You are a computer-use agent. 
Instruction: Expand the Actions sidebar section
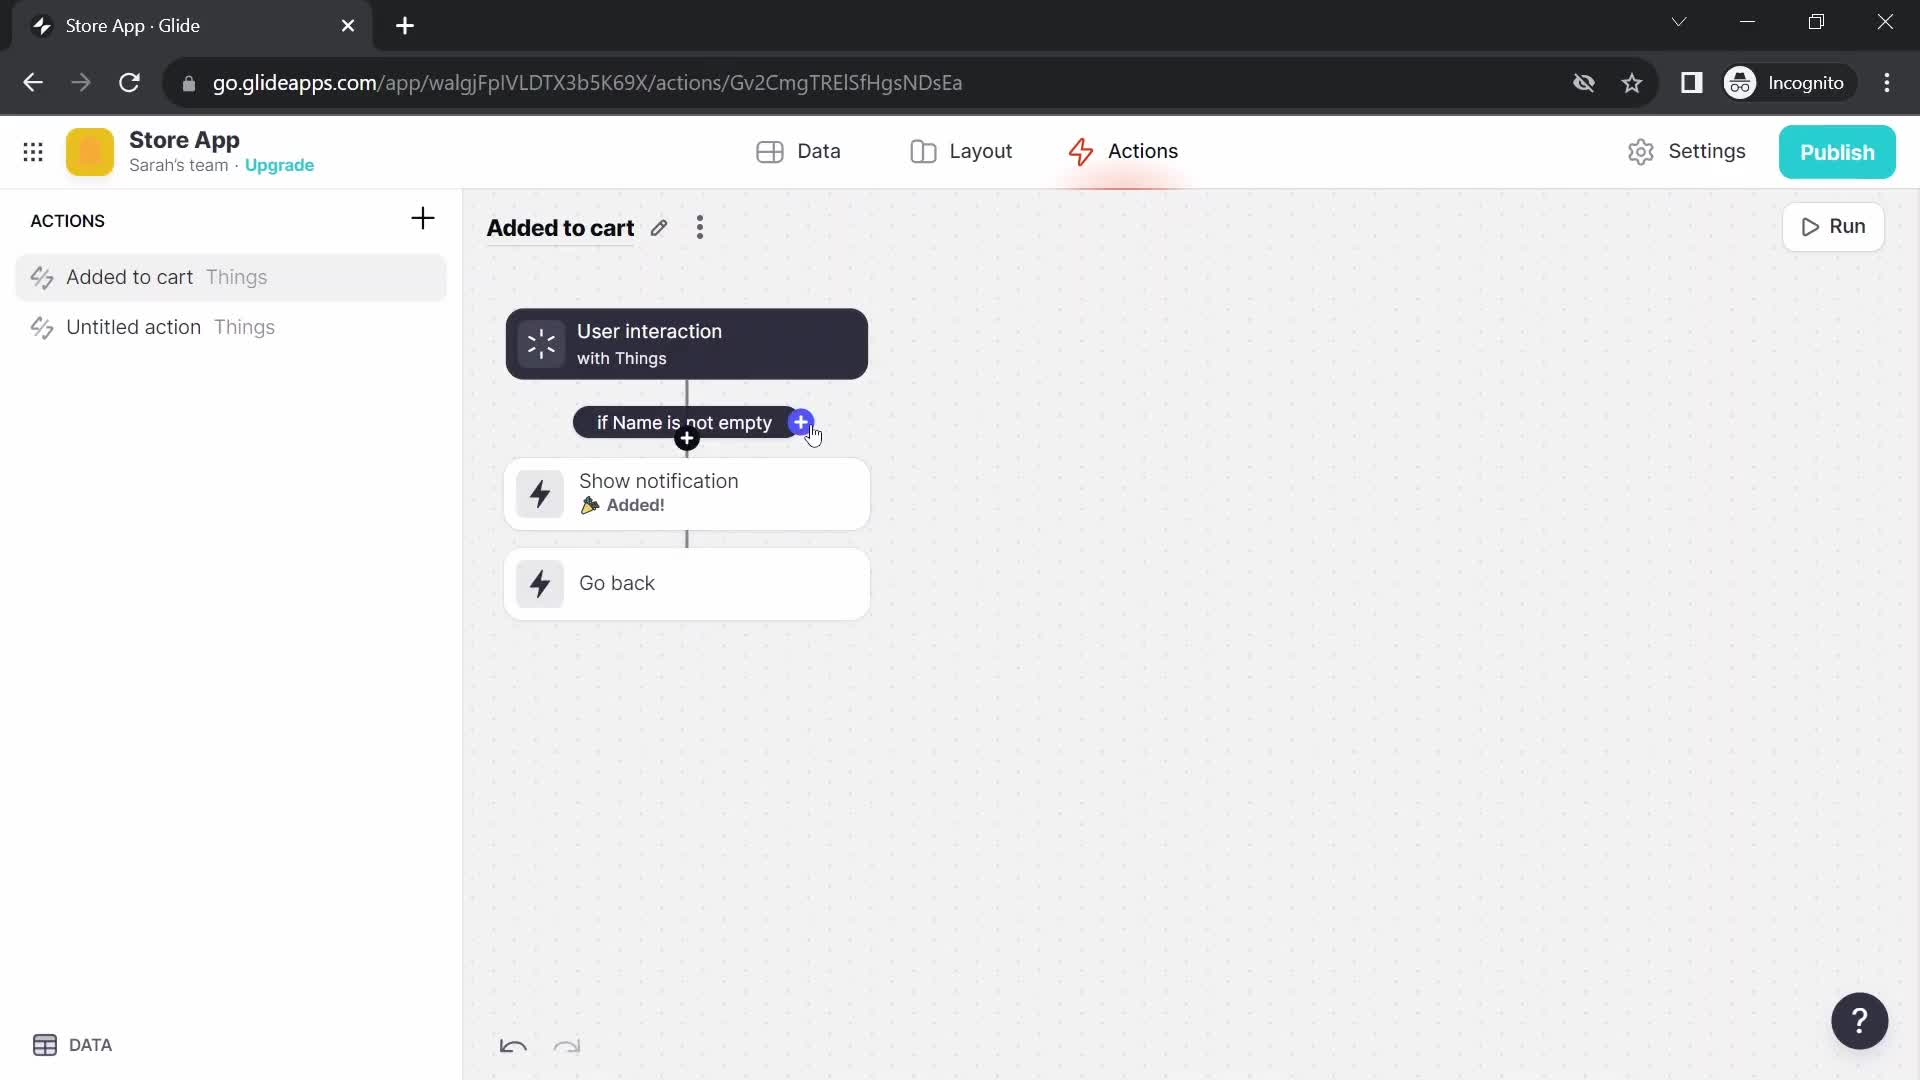pos(67,220)
